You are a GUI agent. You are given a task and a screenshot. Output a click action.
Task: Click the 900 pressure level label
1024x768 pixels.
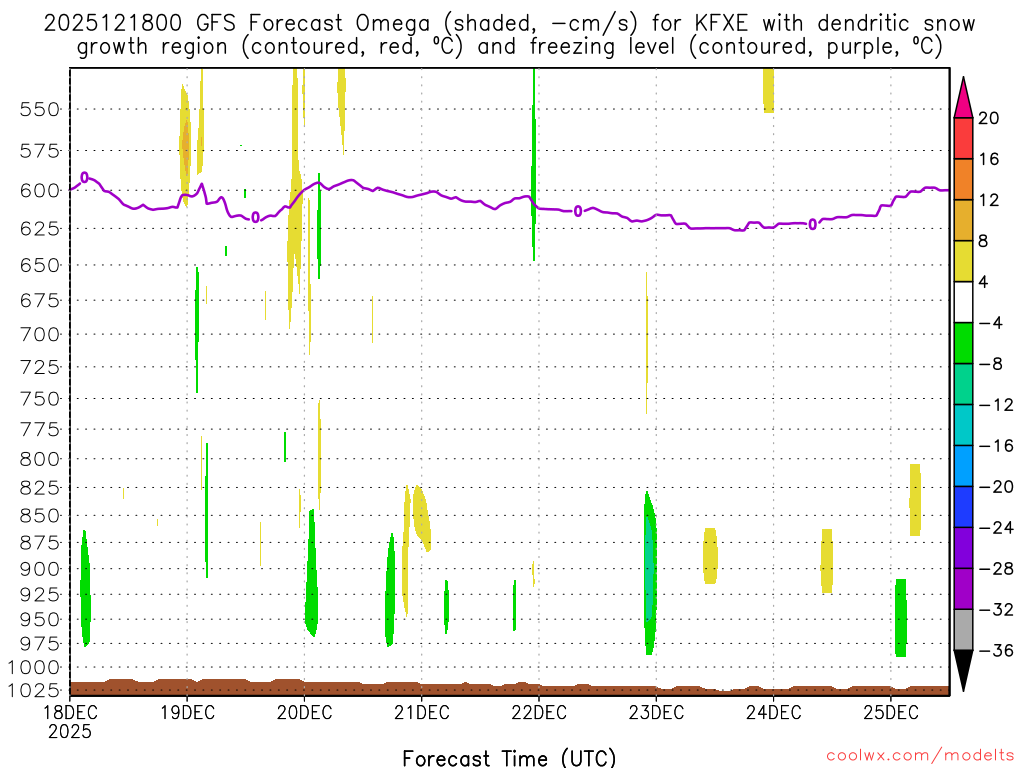[39, 569]
